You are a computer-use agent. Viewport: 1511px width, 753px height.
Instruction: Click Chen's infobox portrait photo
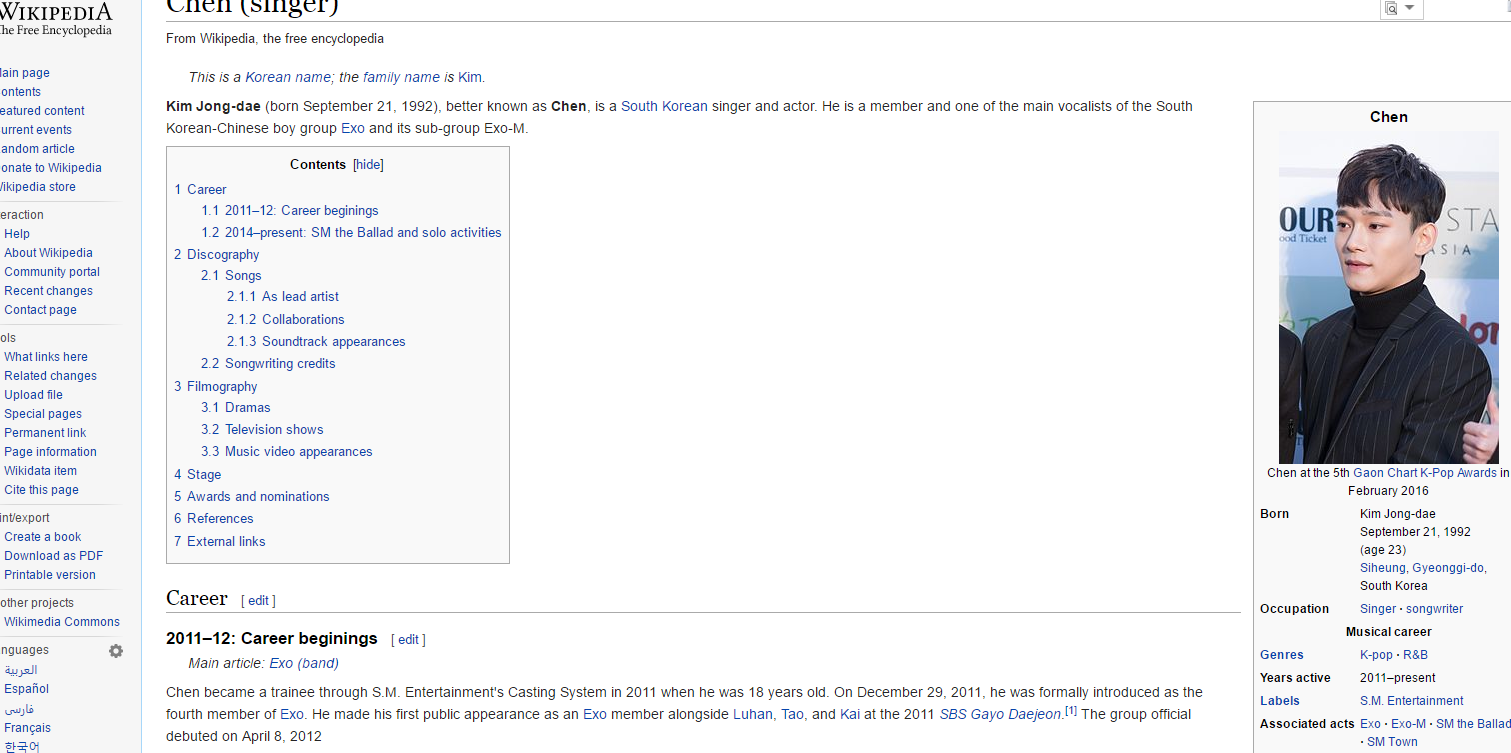click(1388, 295)
